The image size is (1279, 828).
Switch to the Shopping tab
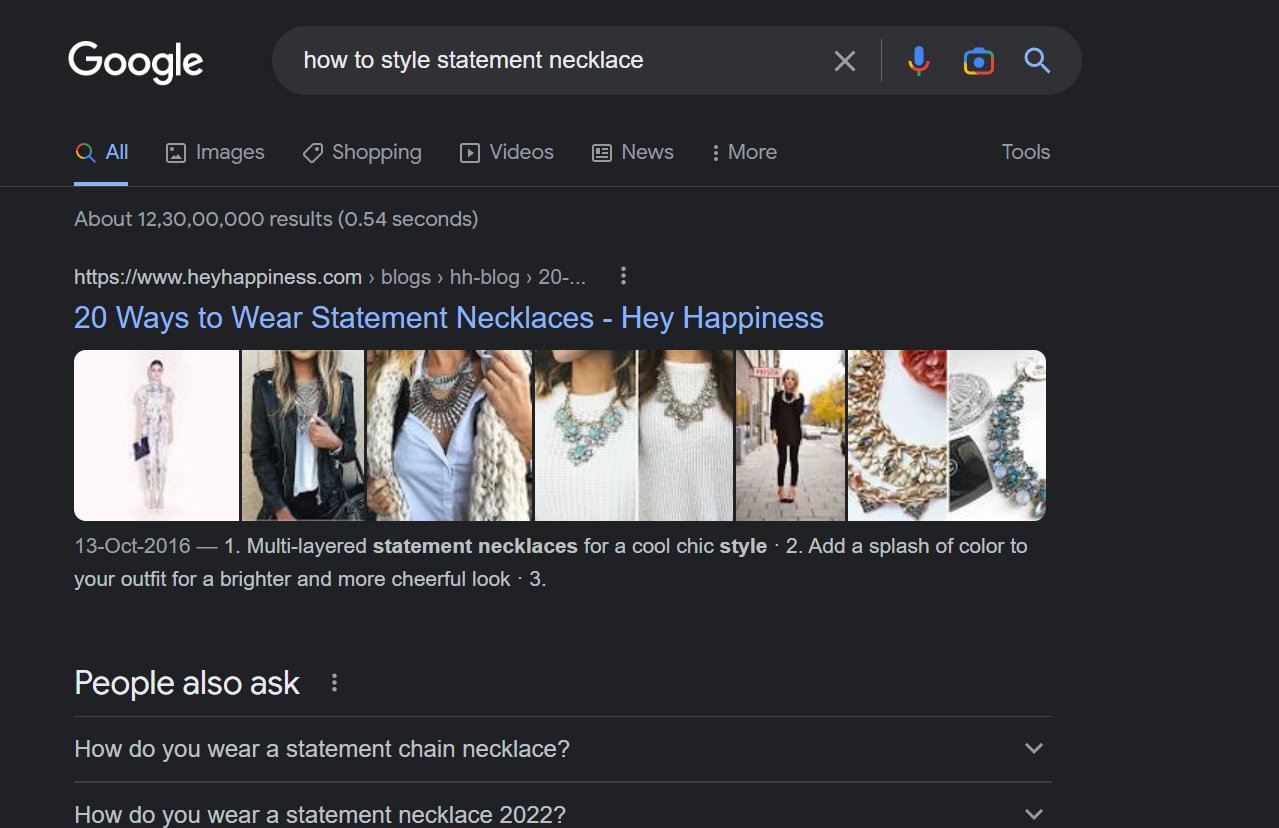[x=362, y=152]
